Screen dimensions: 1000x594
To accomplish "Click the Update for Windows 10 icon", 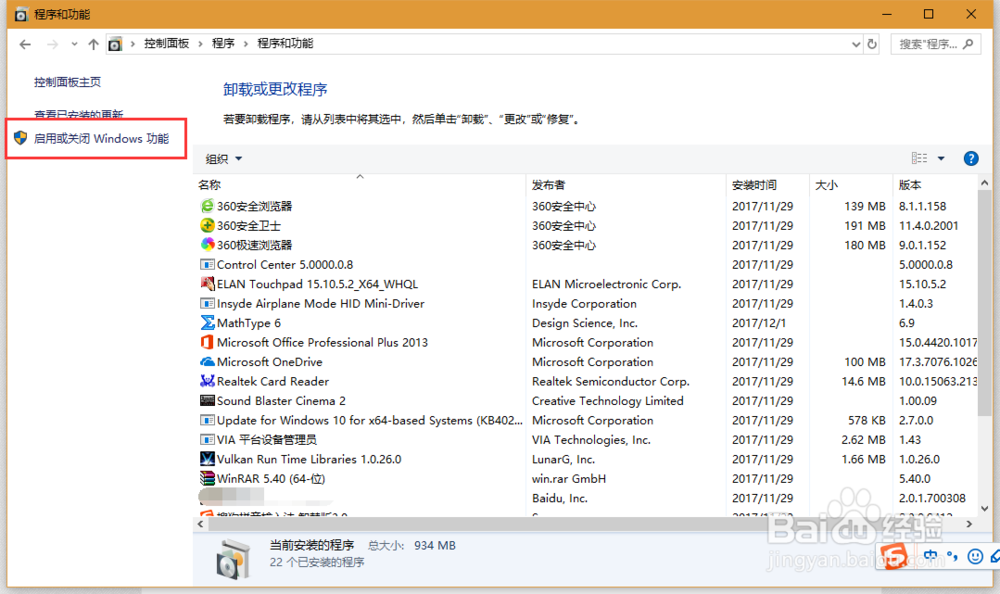I will tap(207, 420).
